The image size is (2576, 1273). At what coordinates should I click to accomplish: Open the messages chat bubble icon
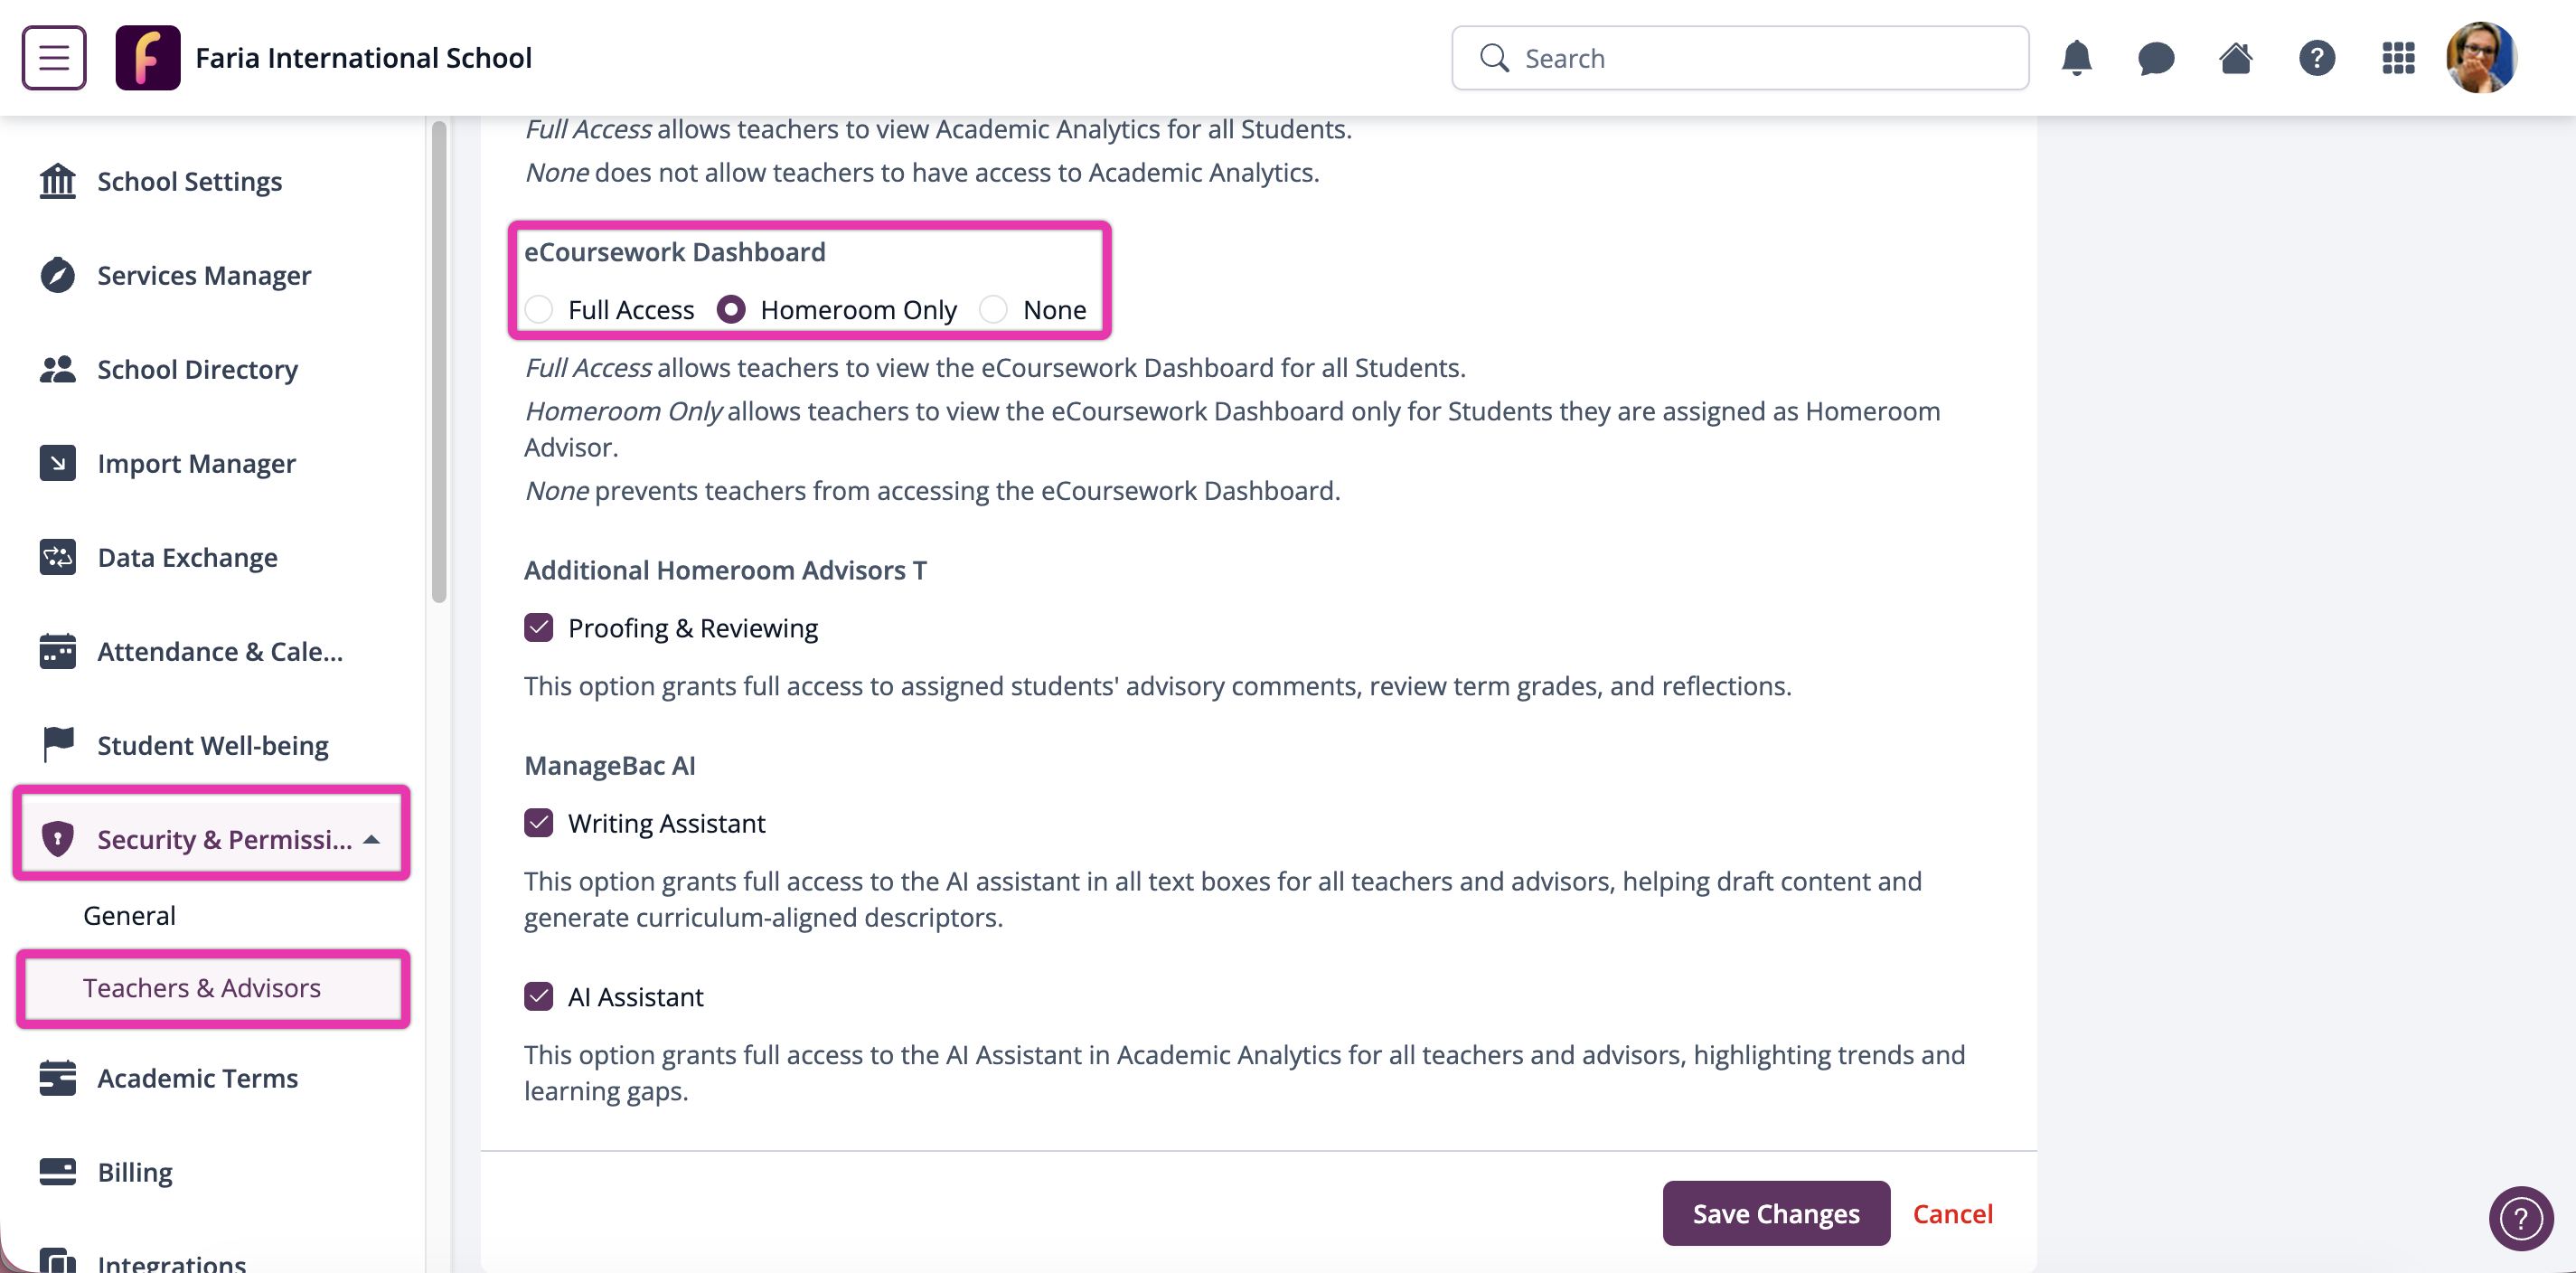tap(2156, 58)
